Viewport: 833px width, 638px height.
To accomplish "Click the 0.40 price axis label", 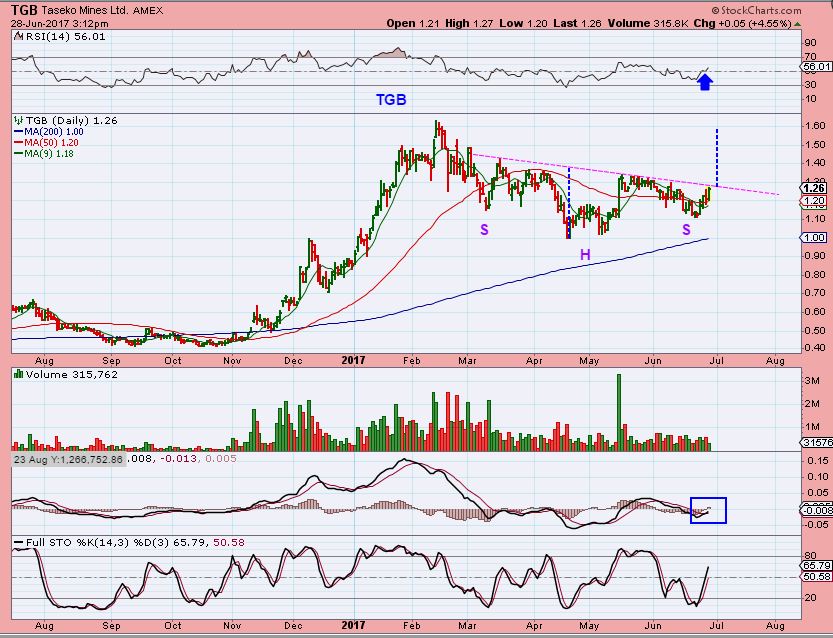I will point(815,348).
